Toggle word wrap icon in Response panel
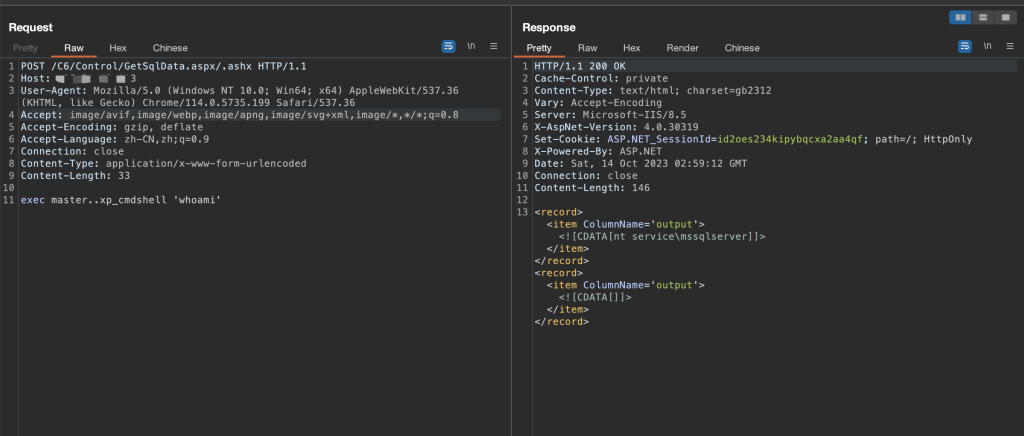The image size is (1024, 436). (965, 46)
